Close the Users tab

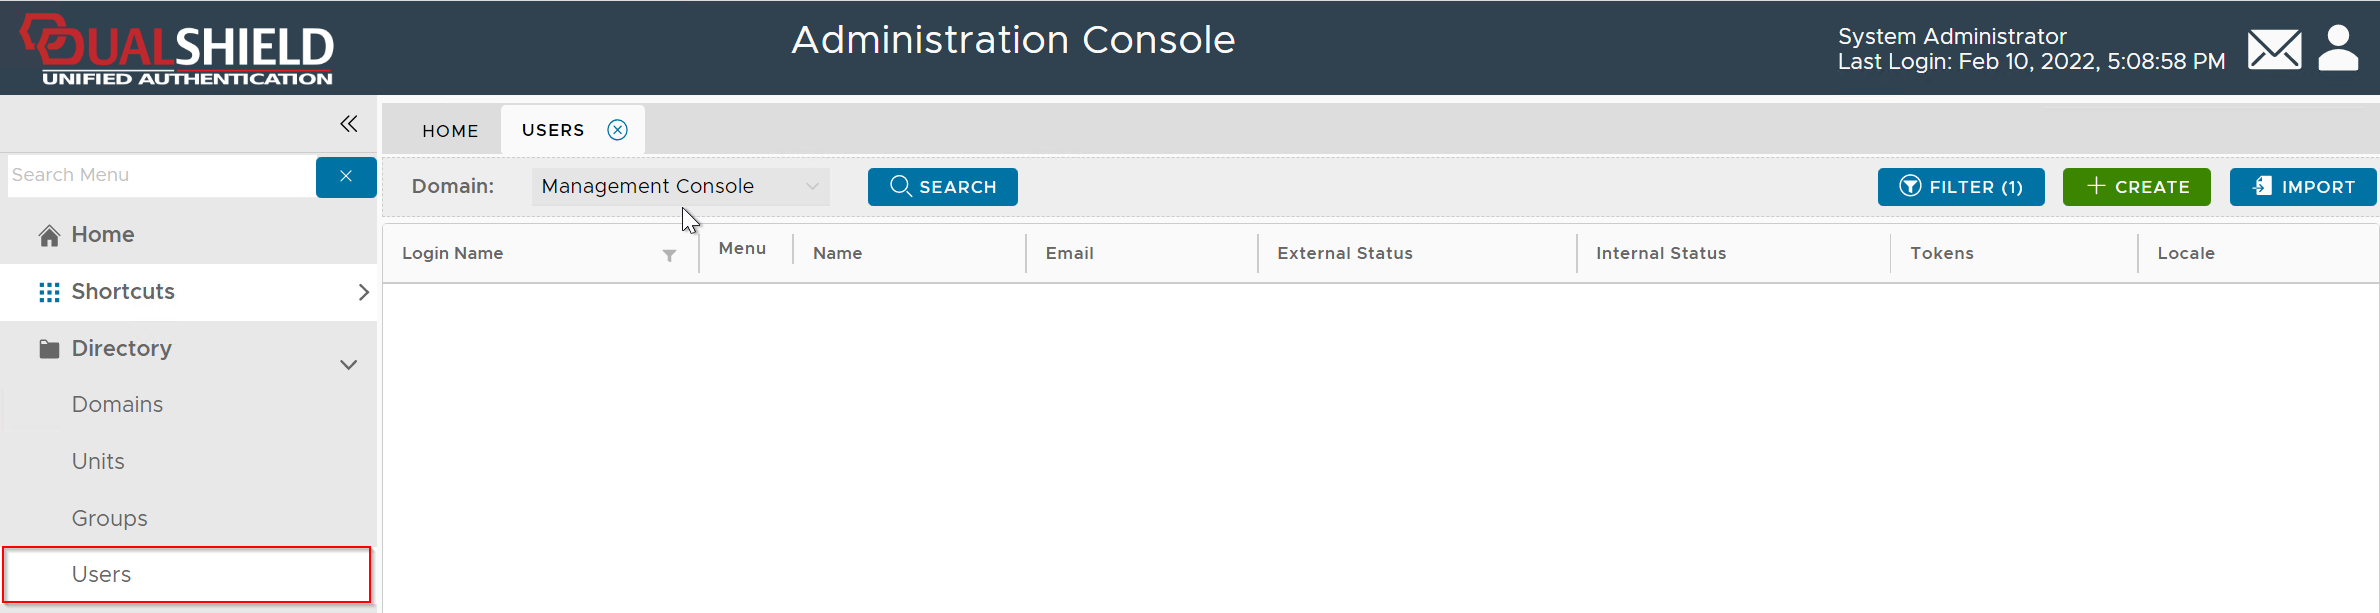coord(618,130)
